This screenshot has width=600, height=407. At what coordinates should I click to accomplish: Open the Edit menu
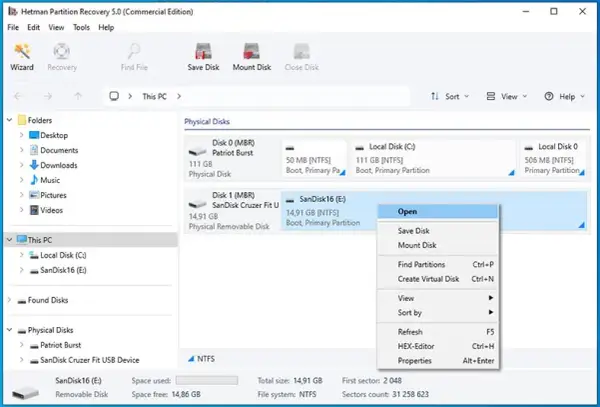tap(33, 28)
